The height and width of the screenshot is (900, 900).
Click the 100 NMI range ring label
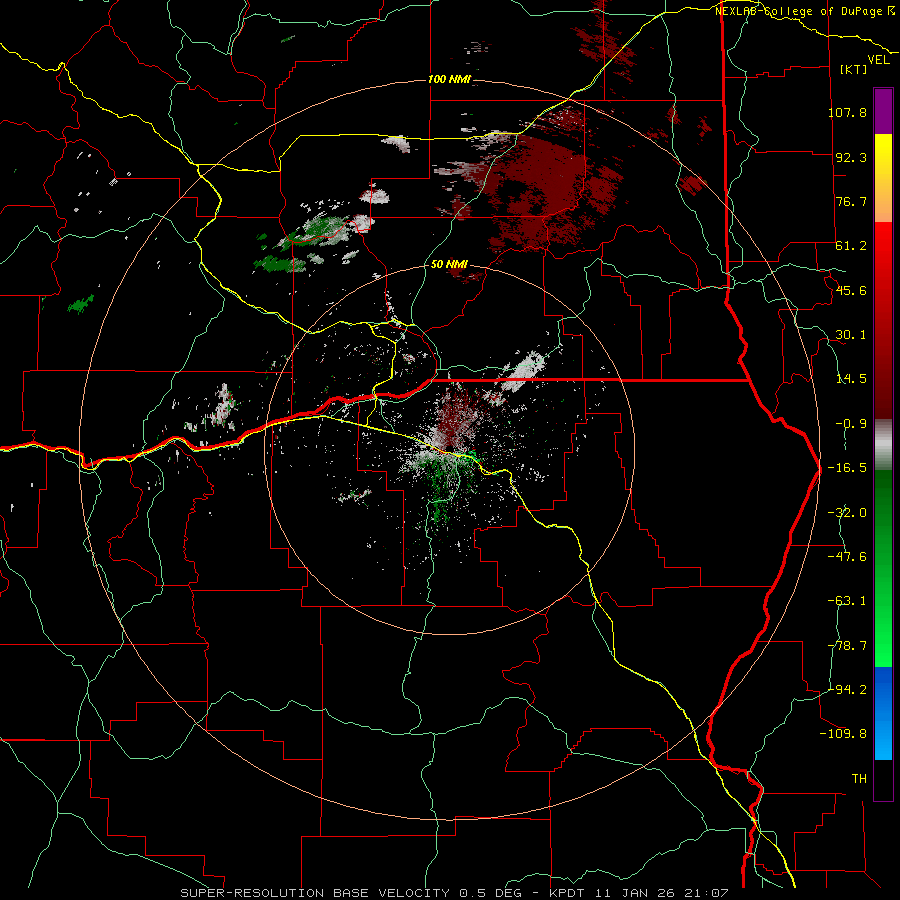[449, 79]
